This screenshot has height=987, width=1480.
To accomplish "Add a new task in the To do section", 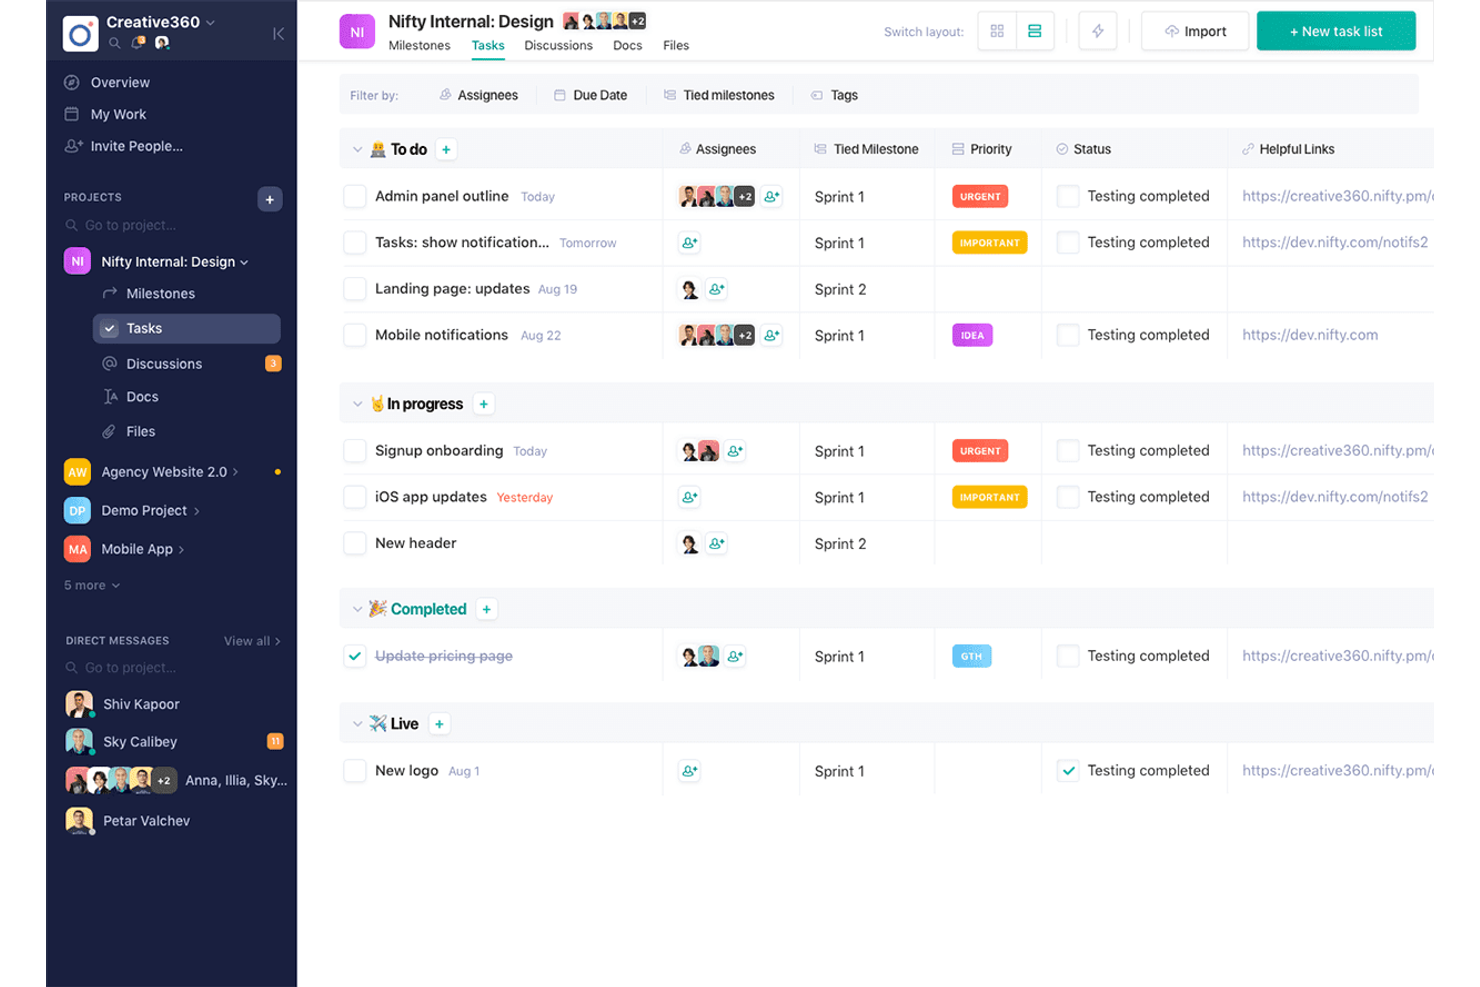I will 446,148.
